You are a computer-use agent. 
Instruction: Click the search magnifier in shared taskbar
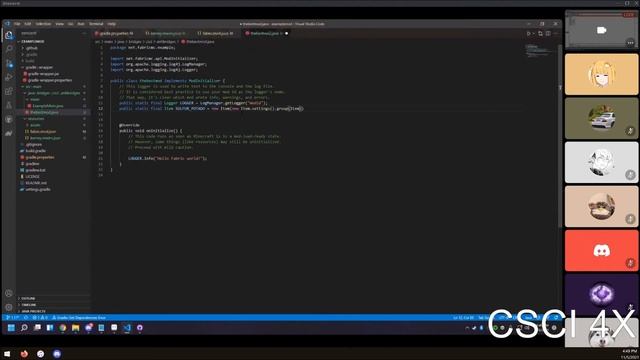click(x=24, y=328)
